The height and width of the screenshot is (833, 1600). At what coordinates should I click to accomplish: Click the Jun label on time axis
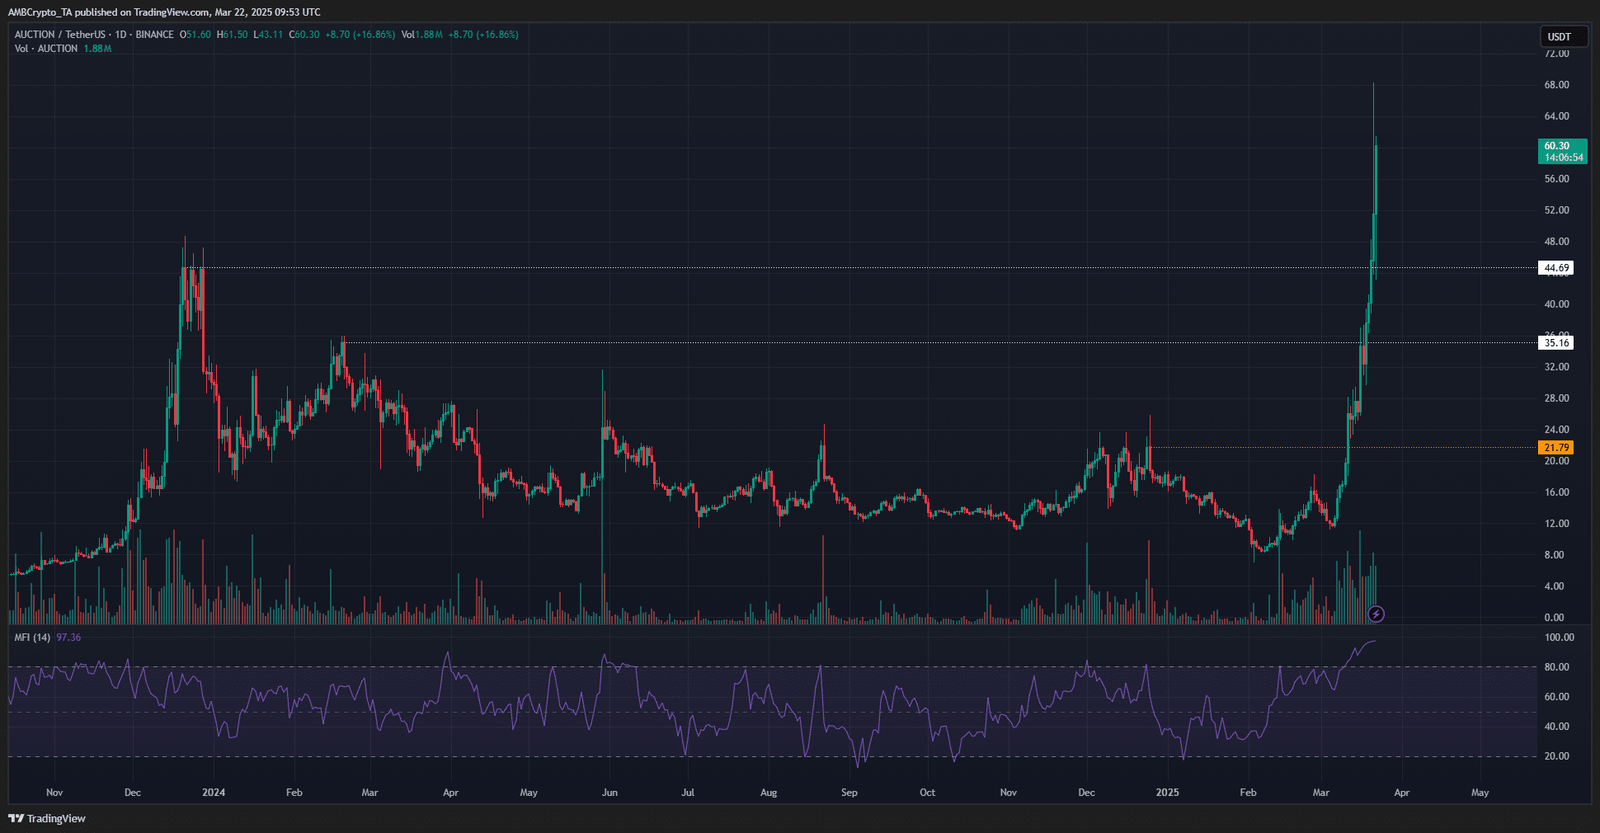click(x=609, y=792)
